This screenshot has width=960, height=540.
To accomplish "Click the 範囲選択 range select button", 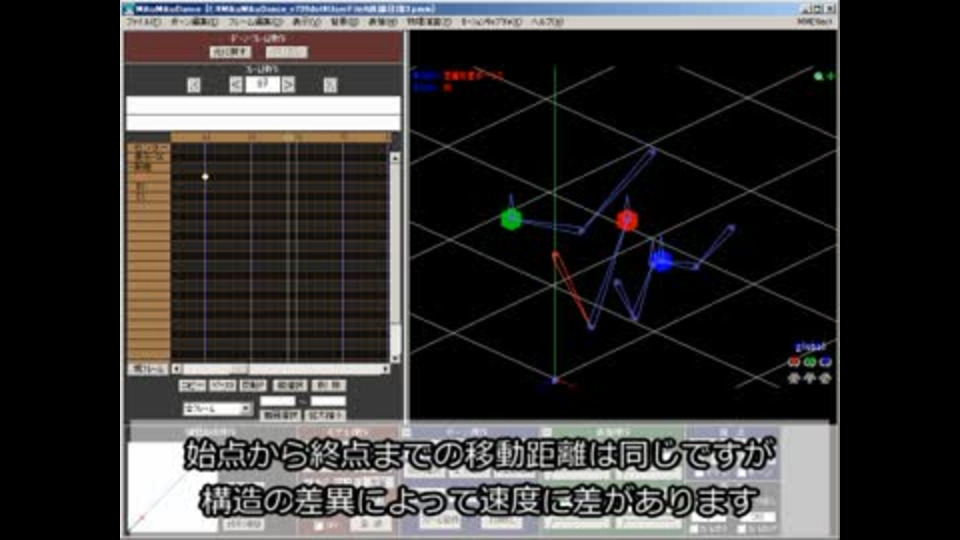I will (x=280, y=416).
